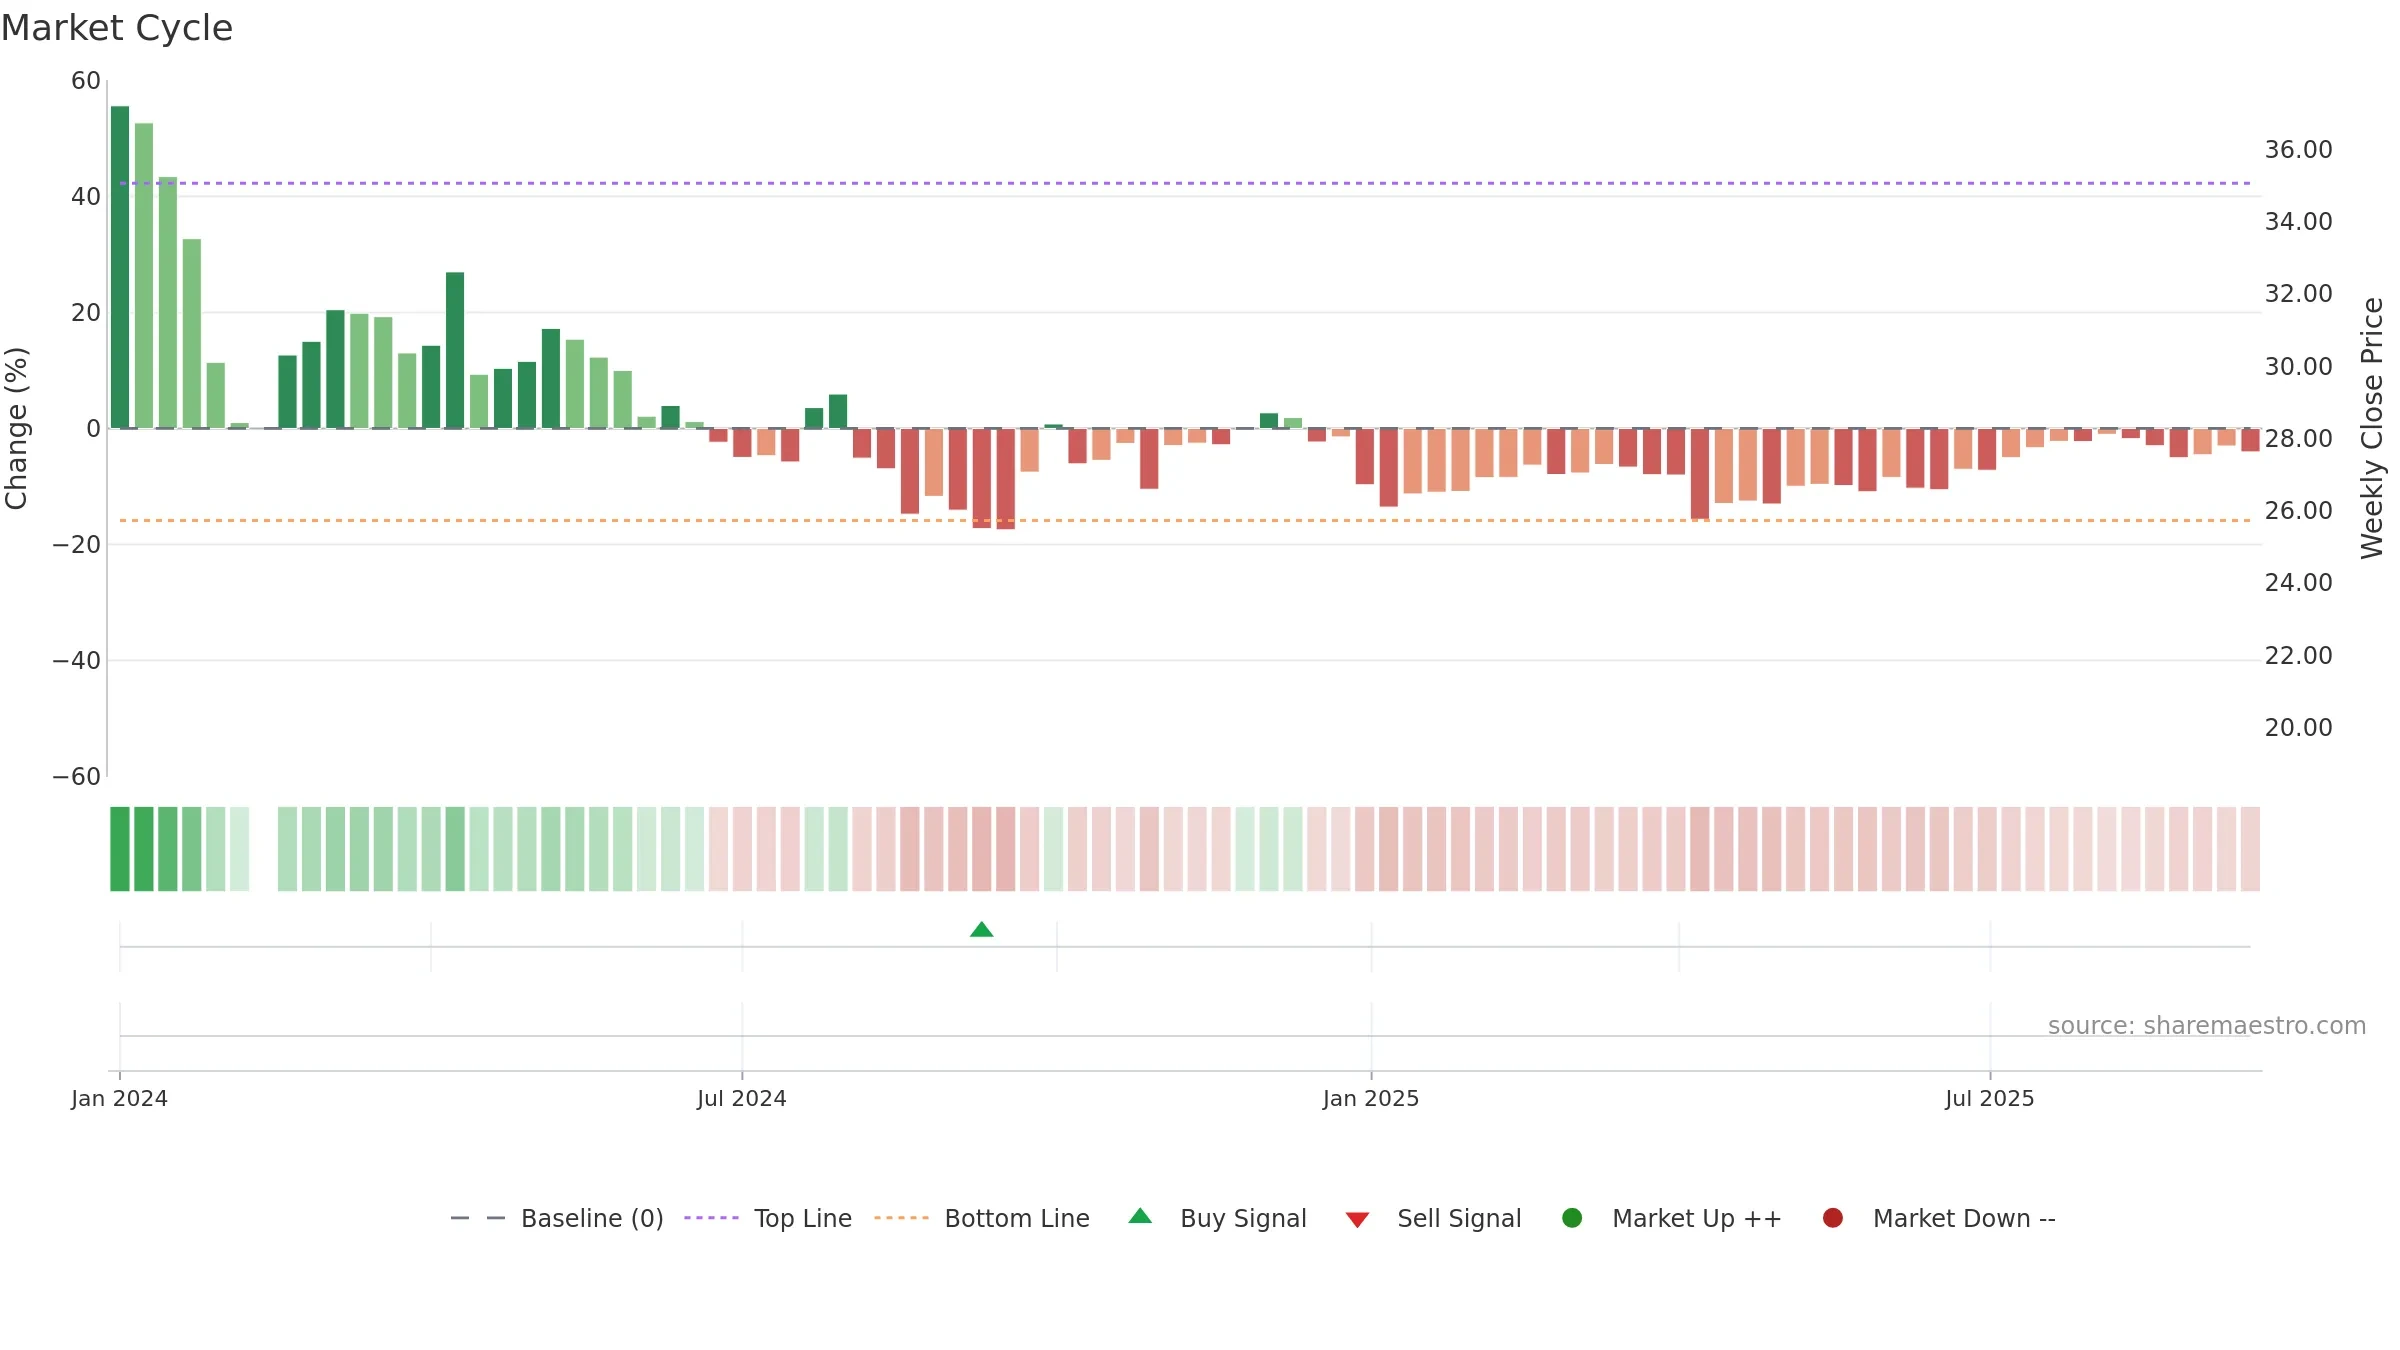This screenshot has width=2400, height=1350.
Task: Toggle the Market Up ++ legend entry
Action: click(1671, 1218)
